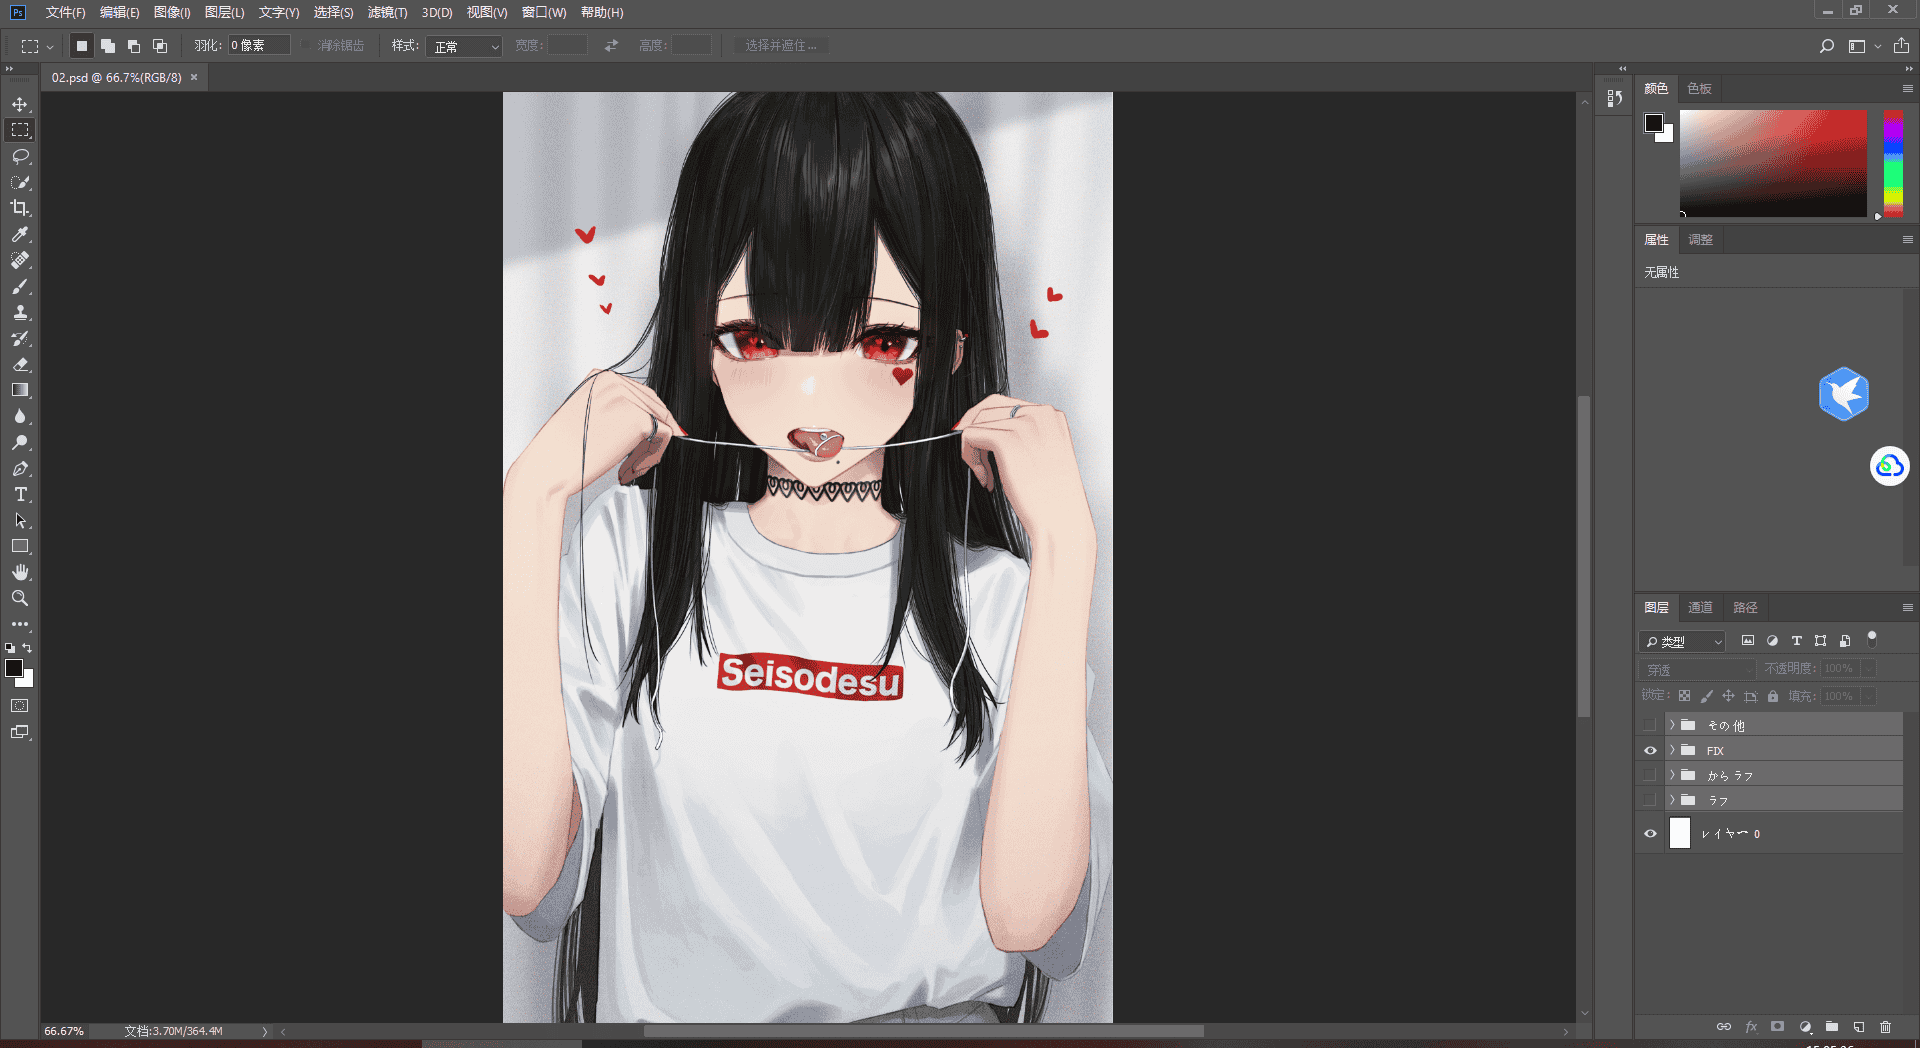The height and width of the screenshot is (1048, 1920).
Task: Select the Quick Selection tool
Action: [x=20, y=182]
